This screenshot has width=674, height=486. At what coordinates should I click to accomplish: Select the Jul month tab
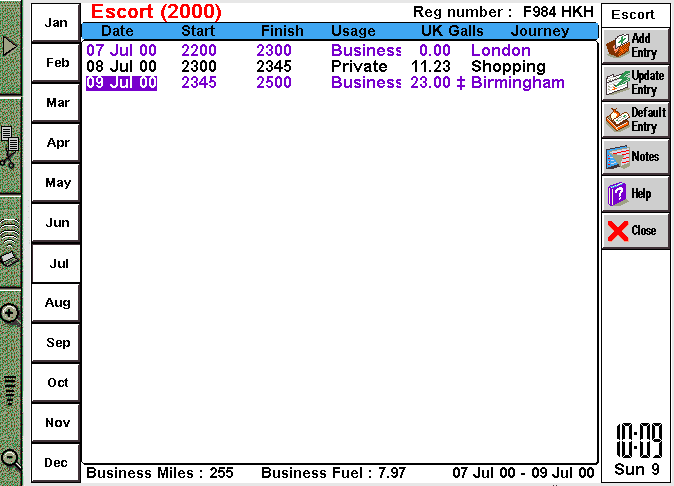(x=57, y=263)
